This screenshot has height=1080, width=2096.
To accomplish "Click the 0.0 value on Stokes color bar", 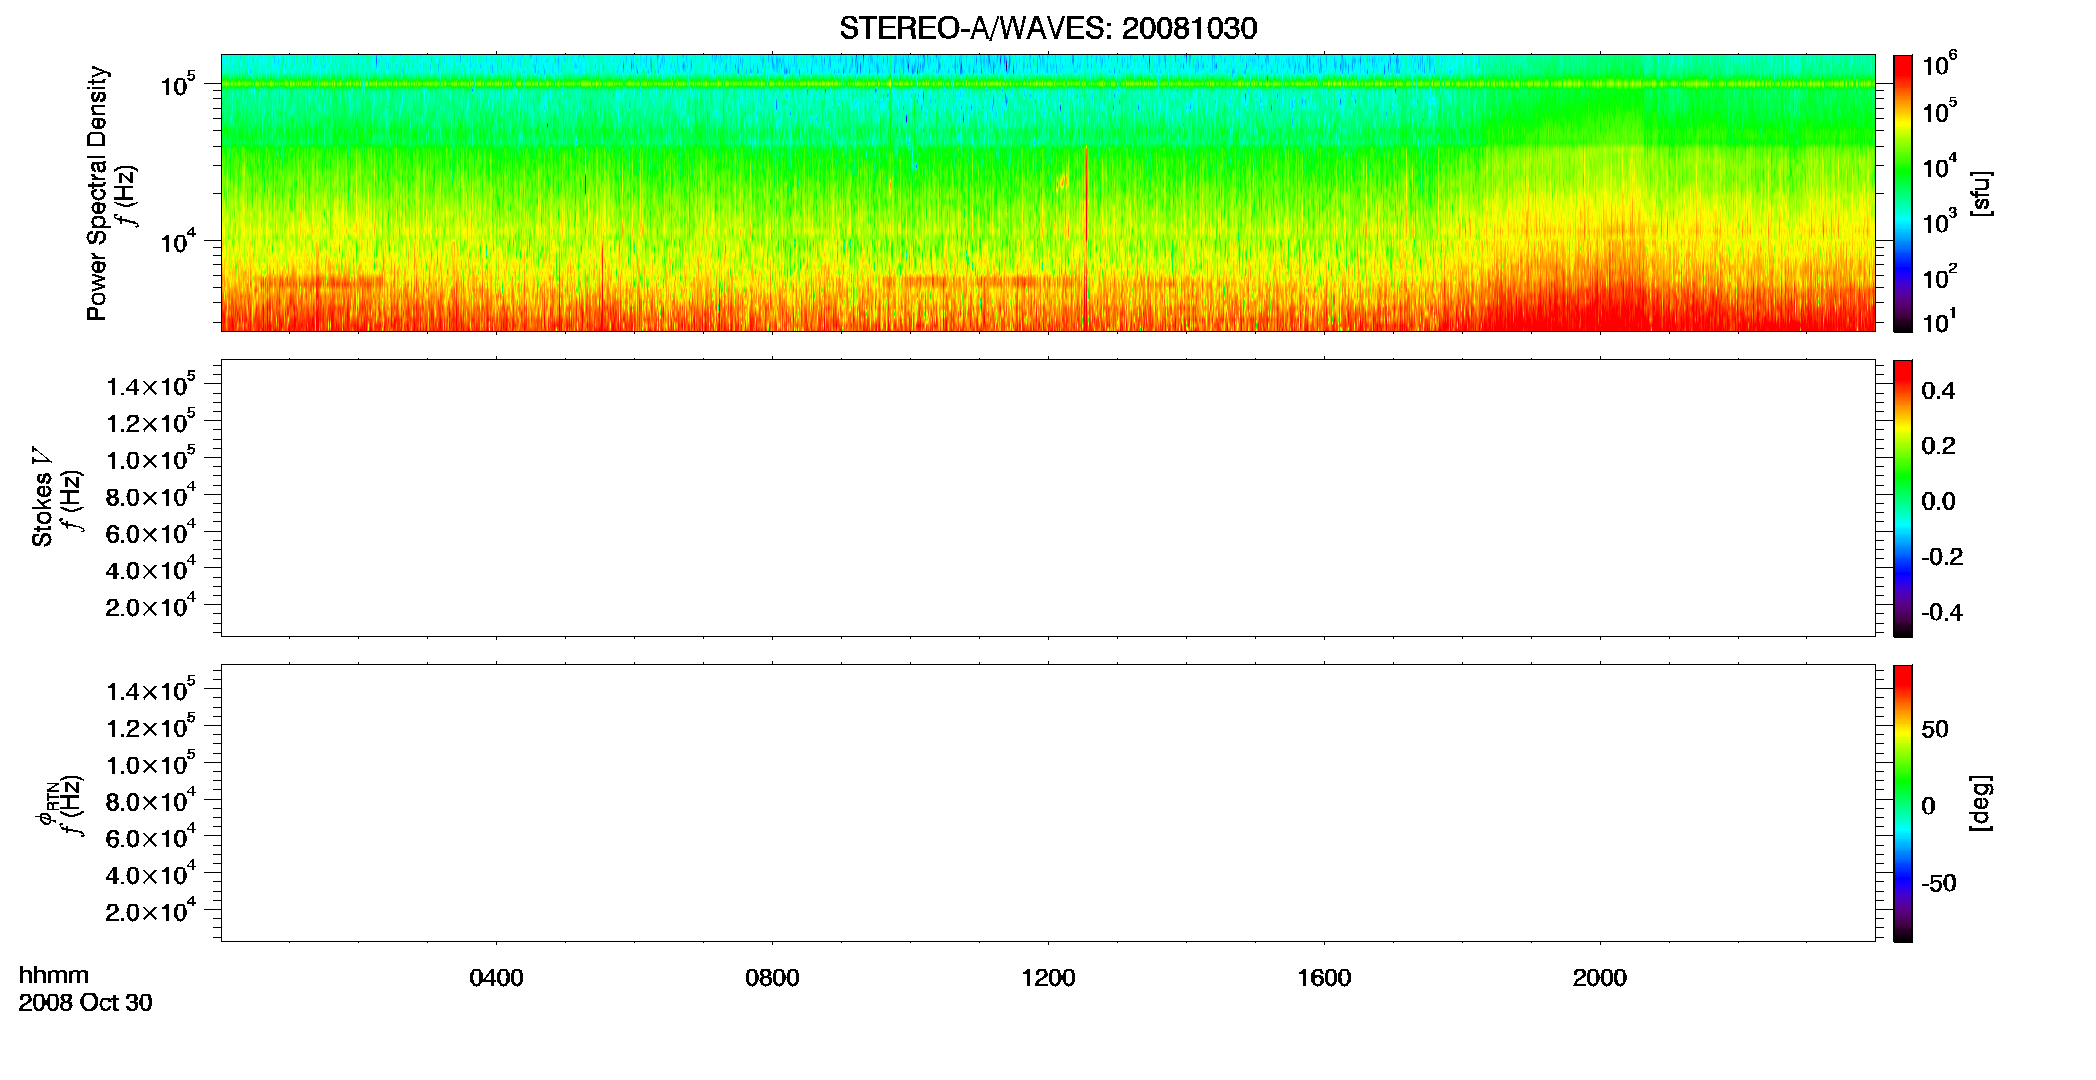I will 1938,502.
